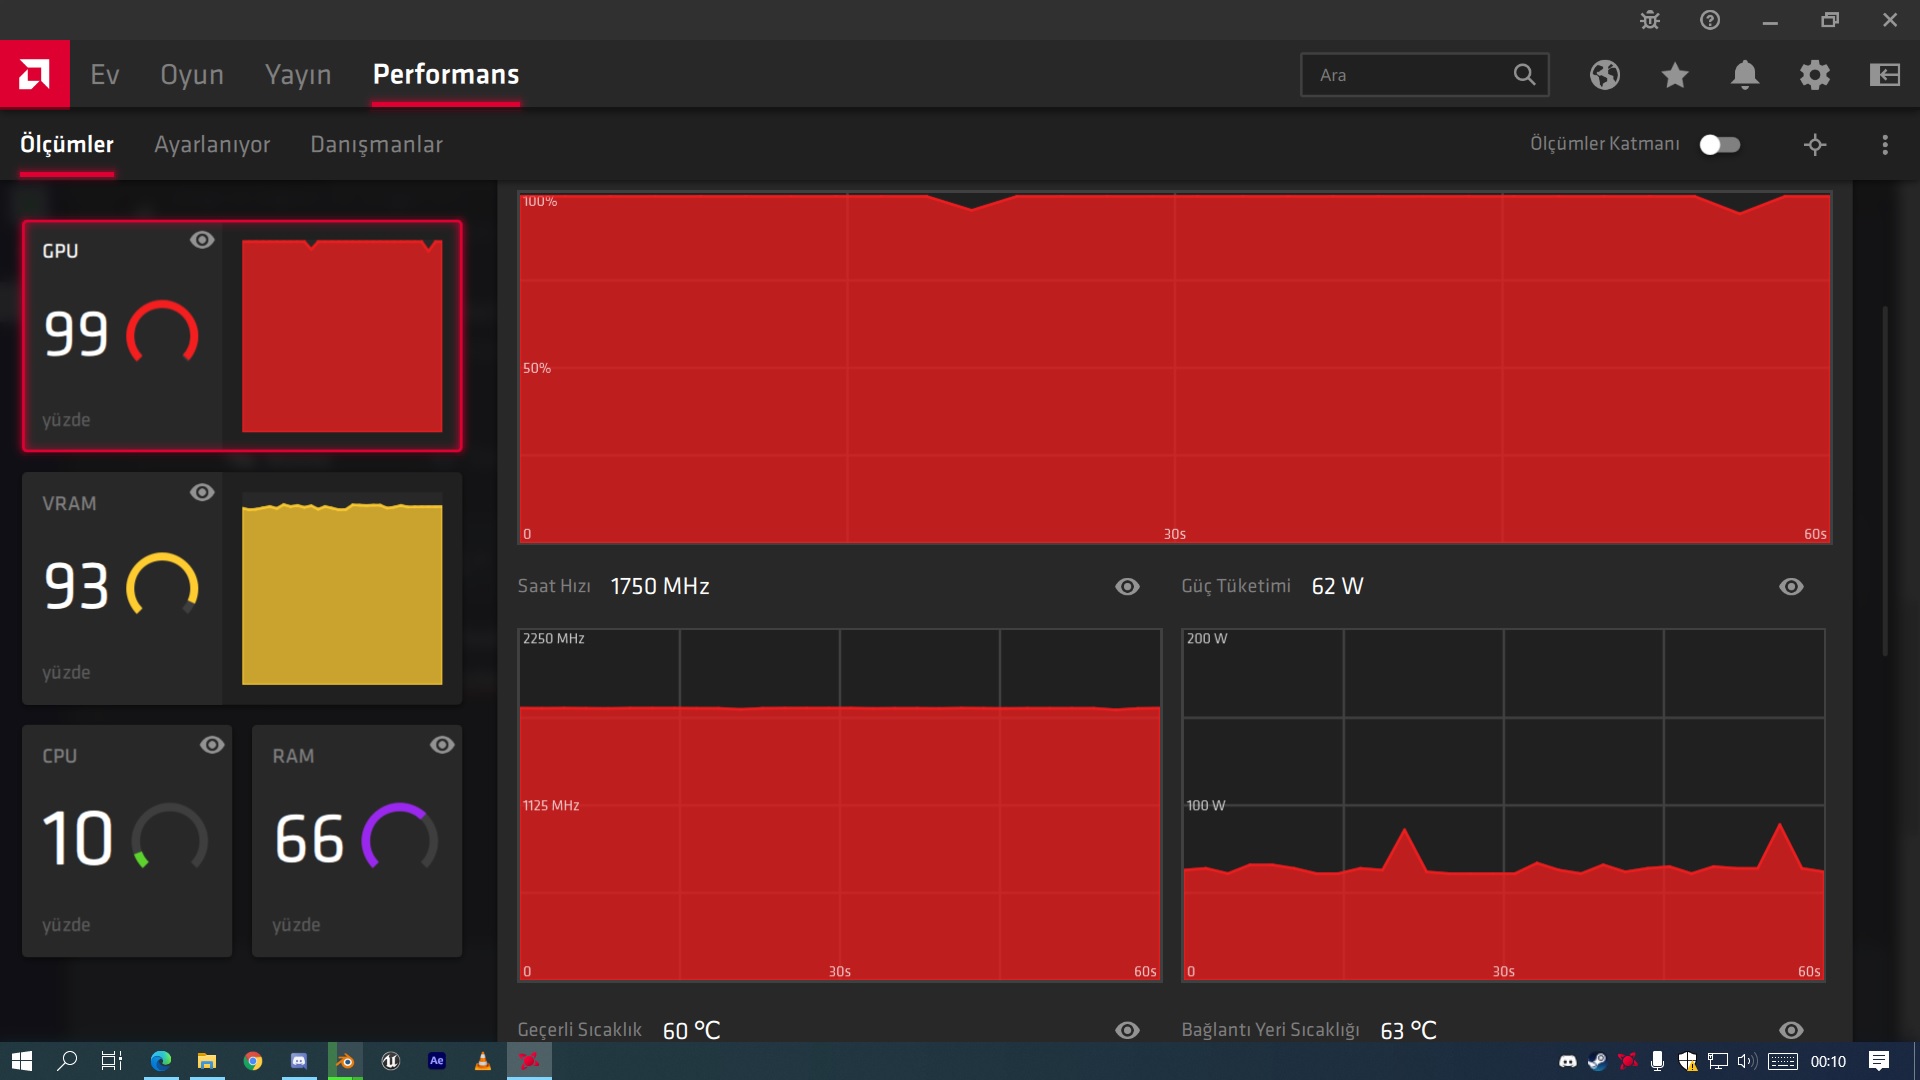The height and width of the screenshot is (1080, 1920).
Task: Toggle Saat Hızı visibility eye
Action: pyautogui.click(x=1127, y=587)
